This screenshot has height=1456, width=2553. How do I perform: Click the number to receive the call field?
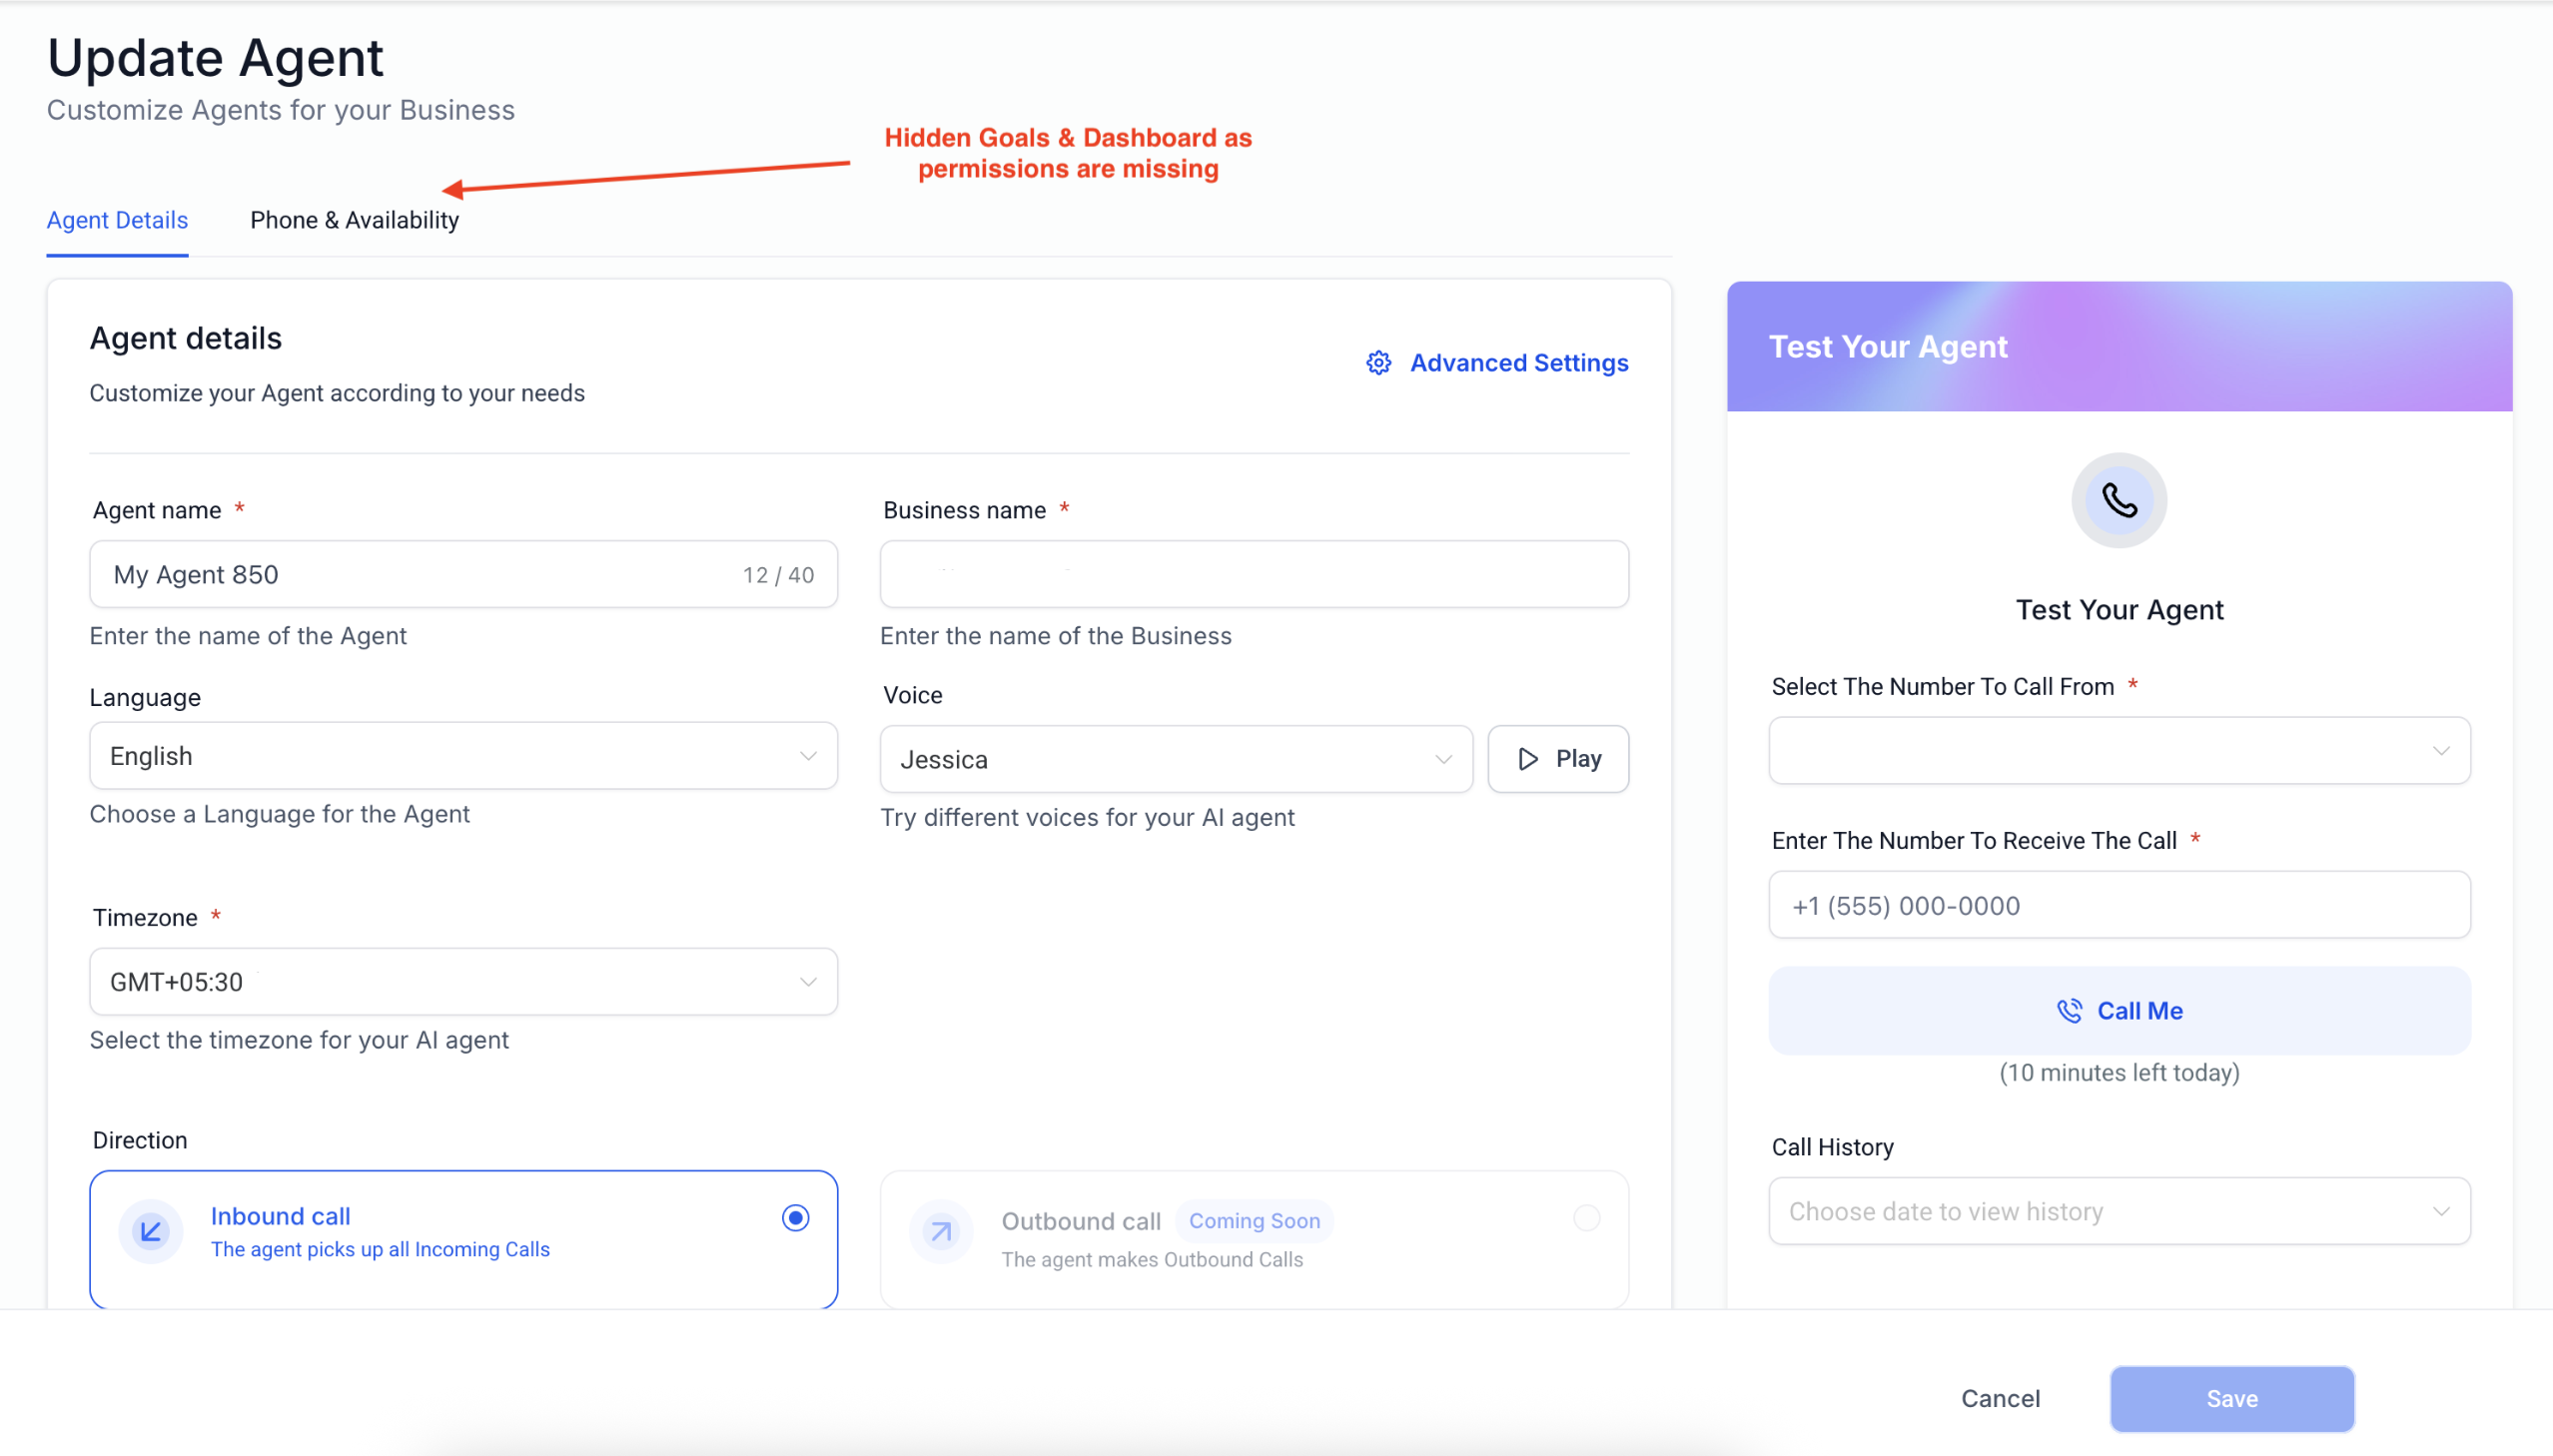2118,905
